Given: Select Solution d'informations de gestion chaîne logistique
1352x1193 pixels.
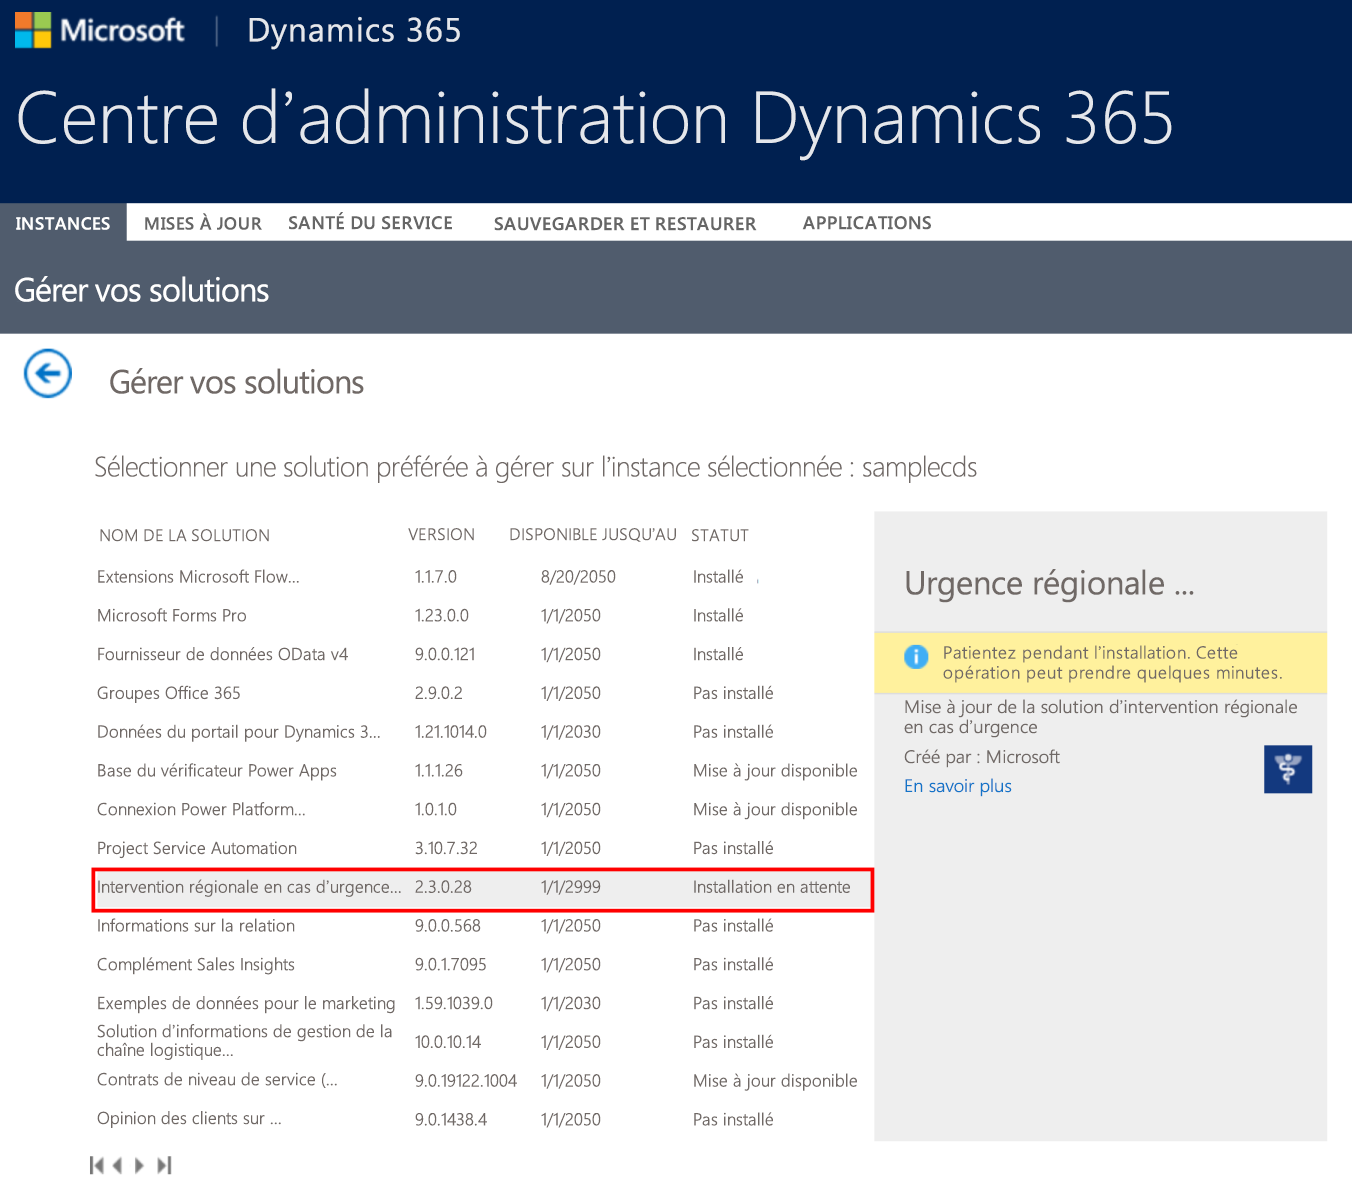Looking at the screenshot, I should [483, 1041].
